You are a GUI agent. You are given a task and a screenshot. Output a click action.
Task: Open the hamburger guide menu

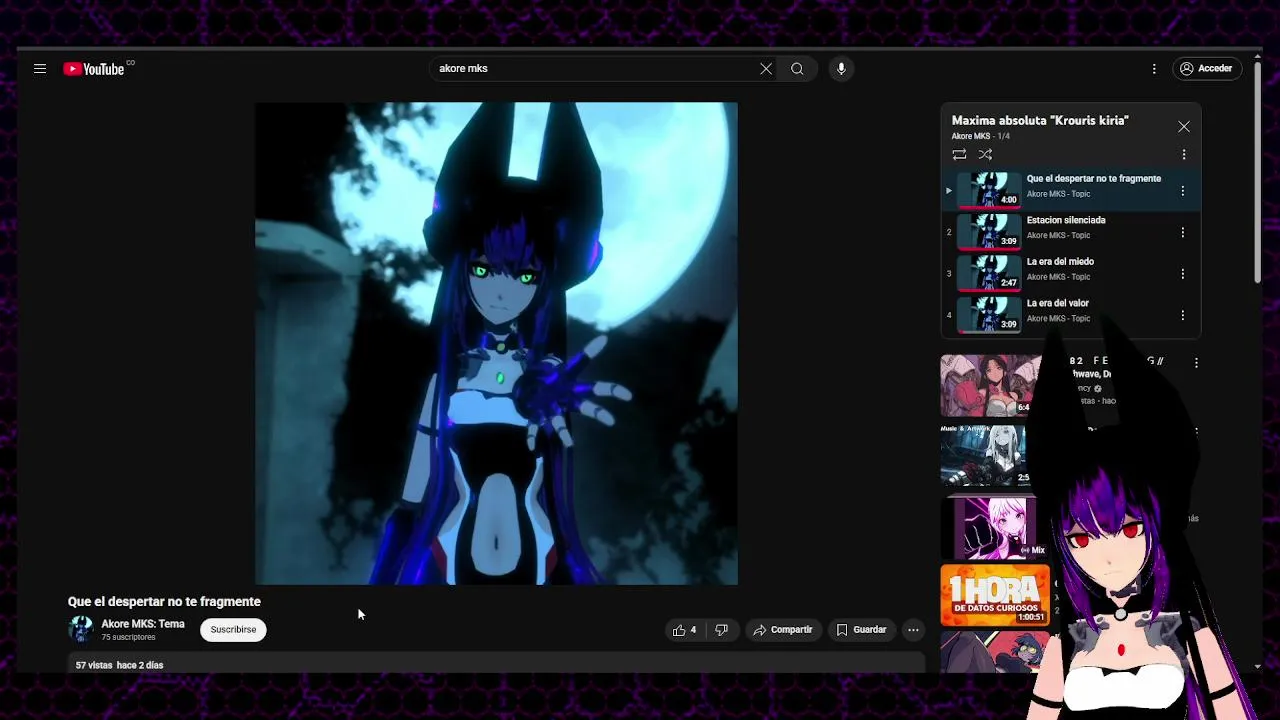pos(40,69)
